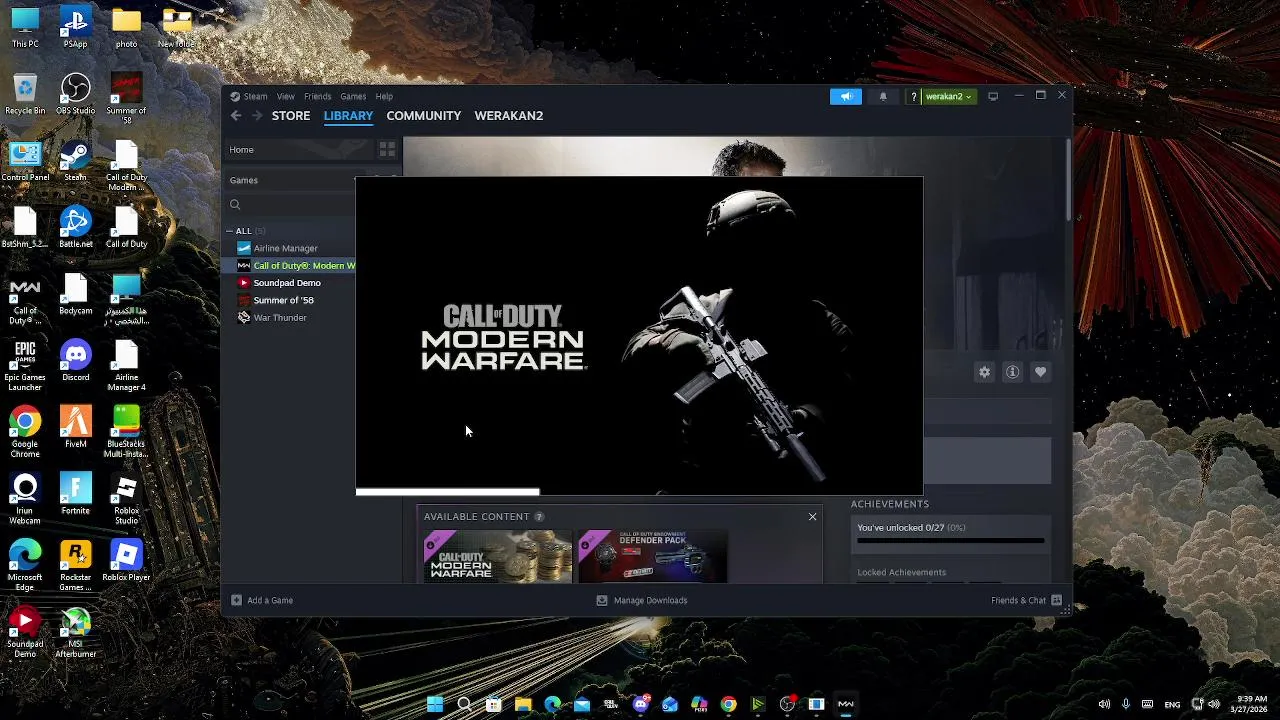
Task: Toggle the library grid collections view icon
Action: point(387,149)
